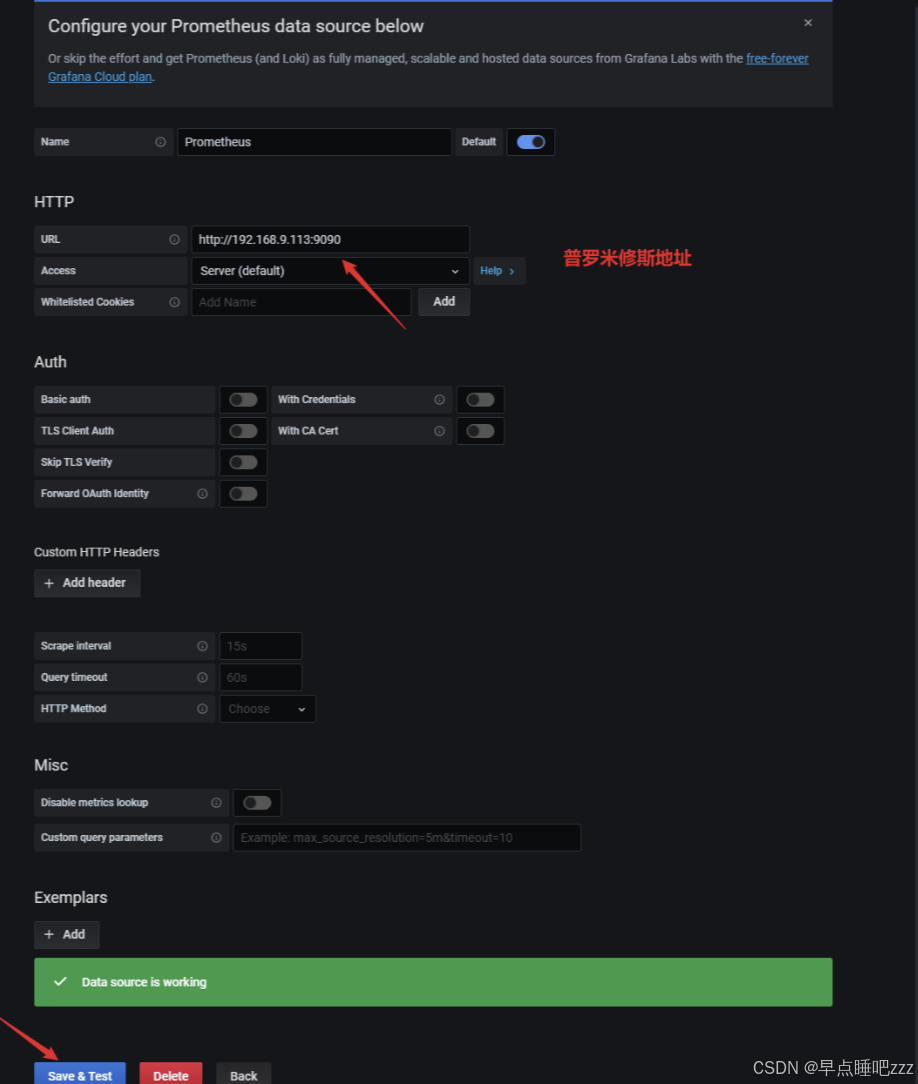Show Forward OAuth Identity info icon
The image size is (918, 1084).
(202, 494)
